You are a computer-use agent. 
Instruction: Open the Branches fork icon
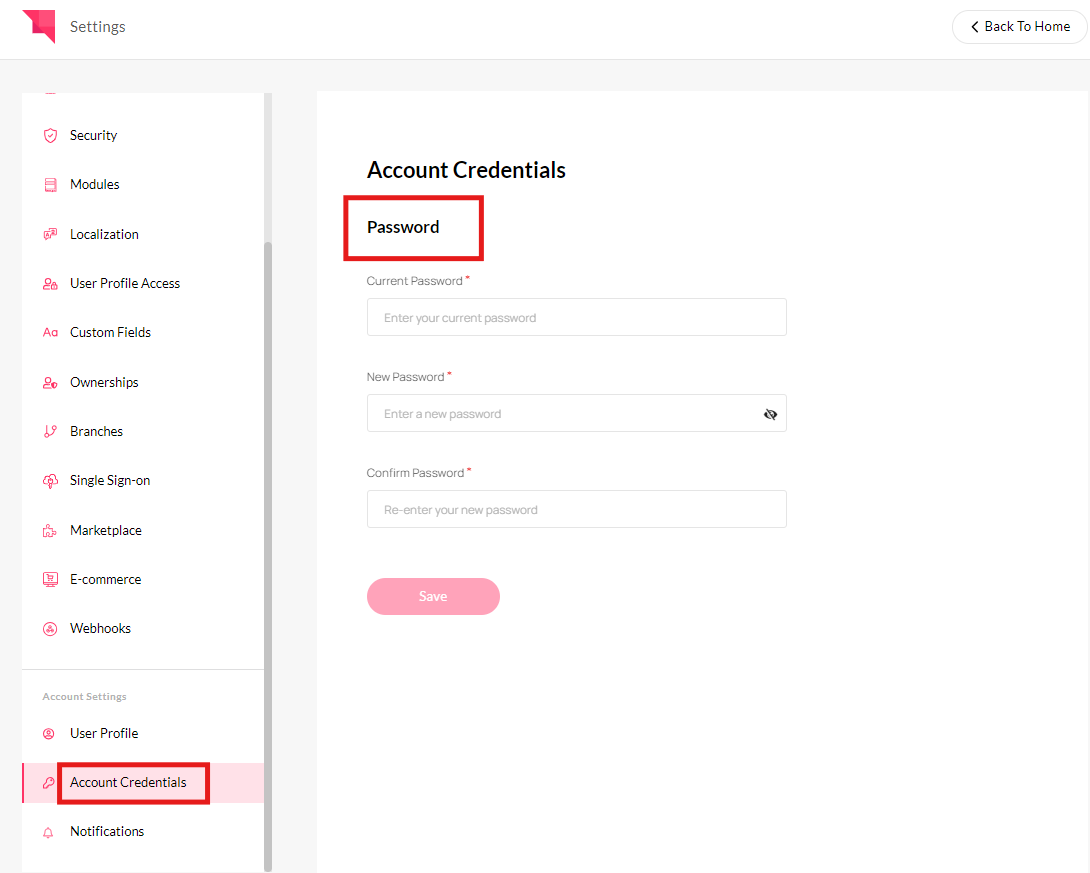50,432
